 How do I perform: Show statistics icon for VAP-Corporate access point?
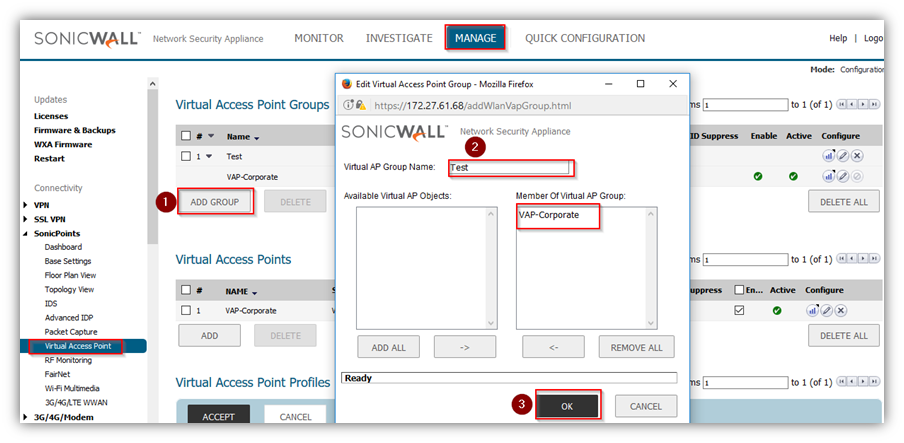point(814,311)
